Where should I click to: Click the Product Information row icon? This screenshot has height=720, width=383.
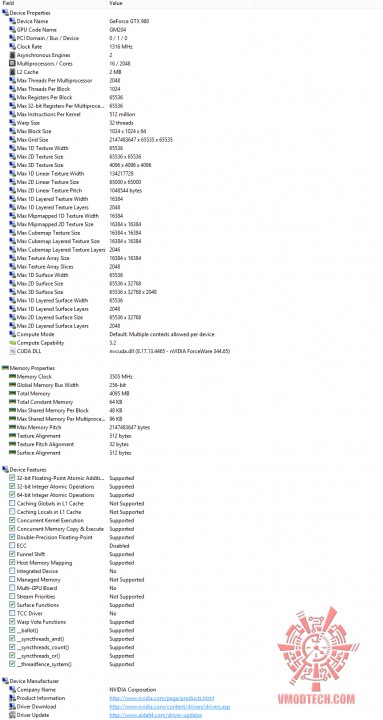point(12,698)
